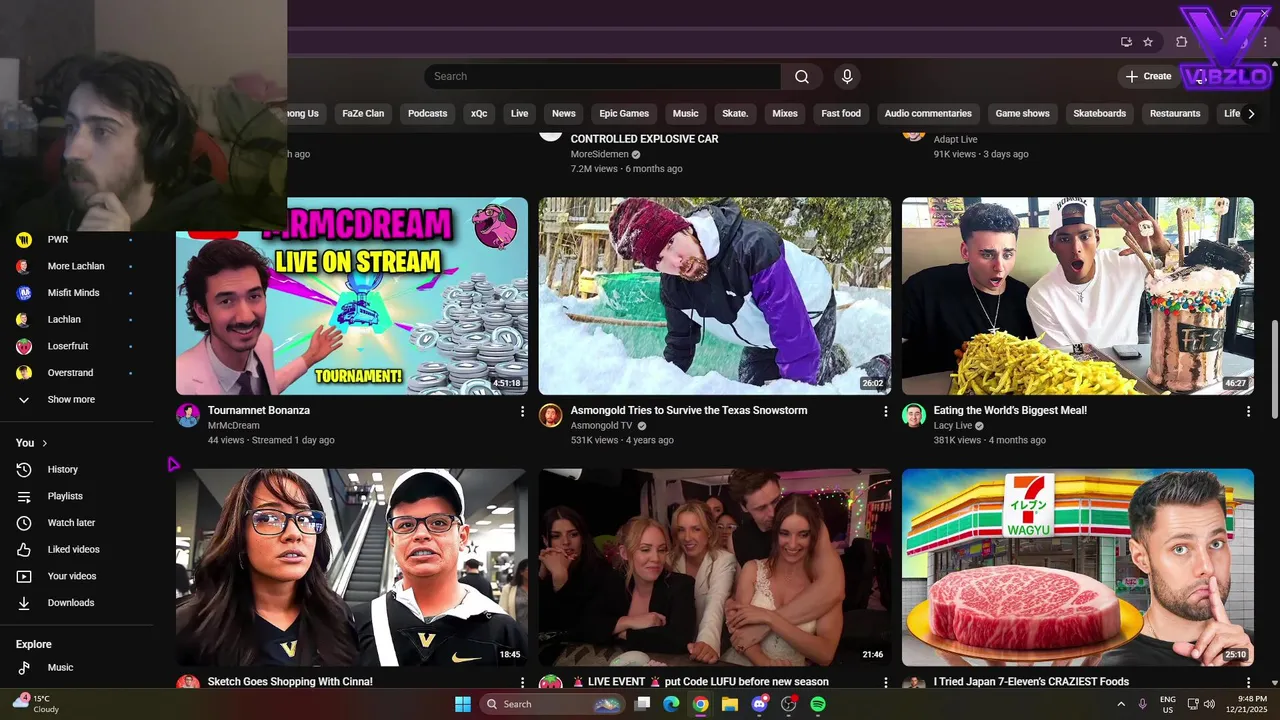Select the Game shows chip

pyautogui.click(x=1022, y=113)
